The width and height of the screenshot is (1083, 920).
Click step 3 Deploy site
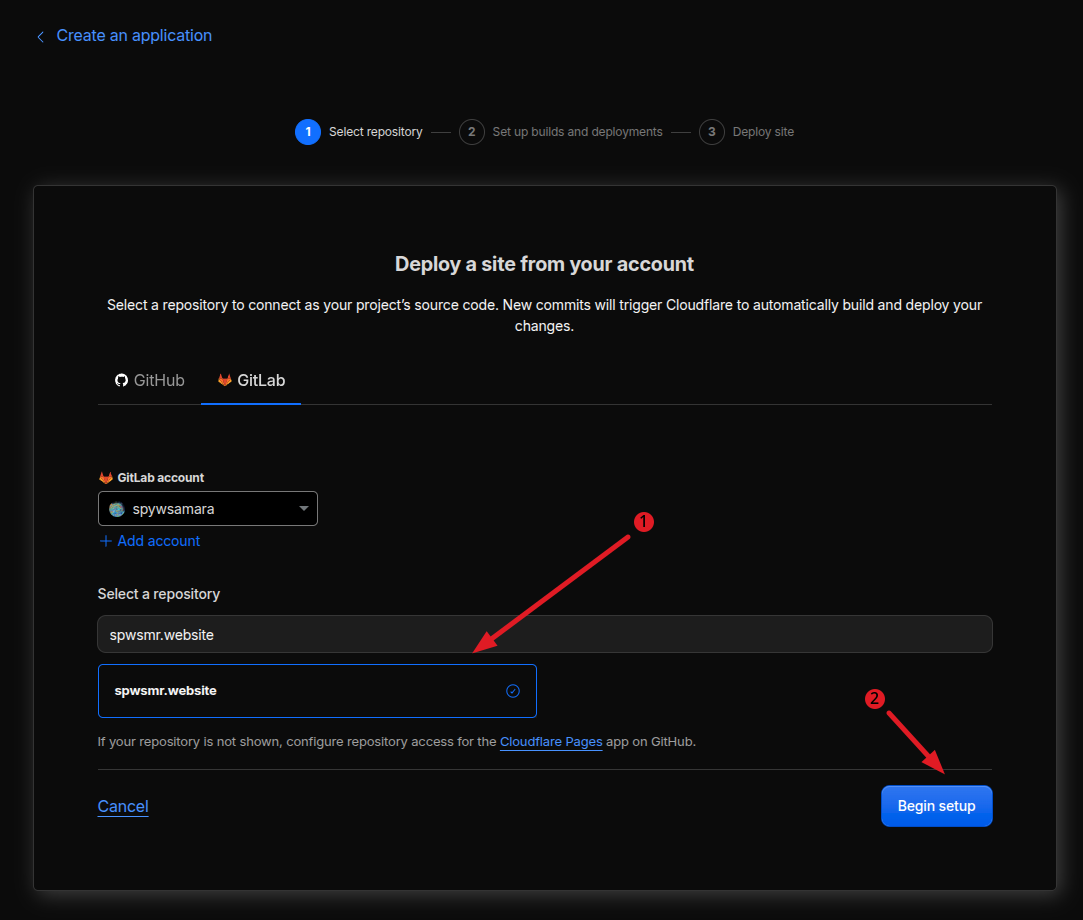pyautogui.click(x=747, y=132)
